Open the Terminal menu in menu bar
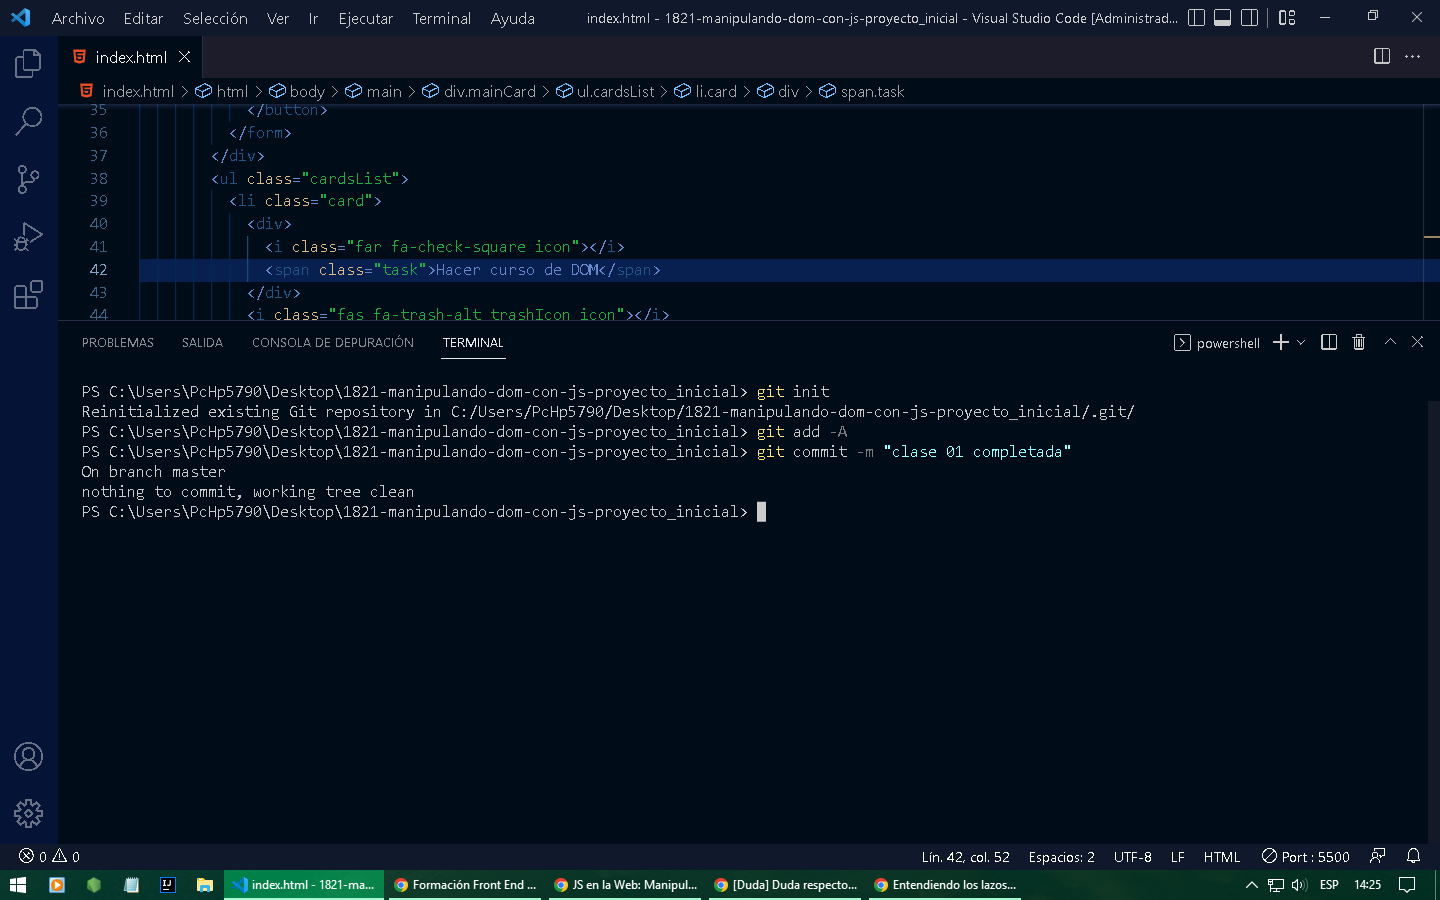This screenshot has width=1440, height=900. click(x=441, y=18)
